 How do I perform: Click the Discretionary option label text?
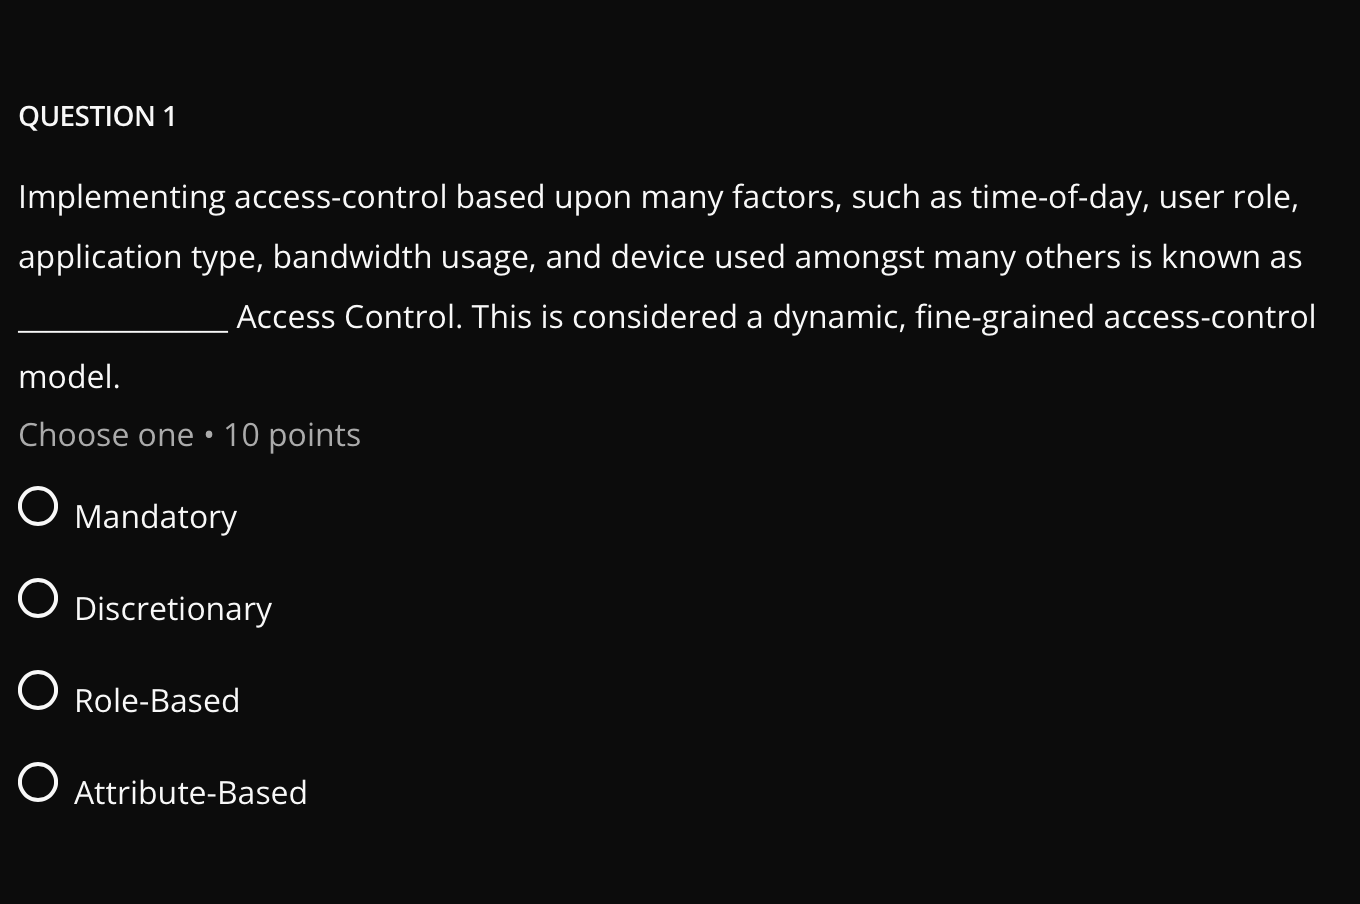pos(173,609)
